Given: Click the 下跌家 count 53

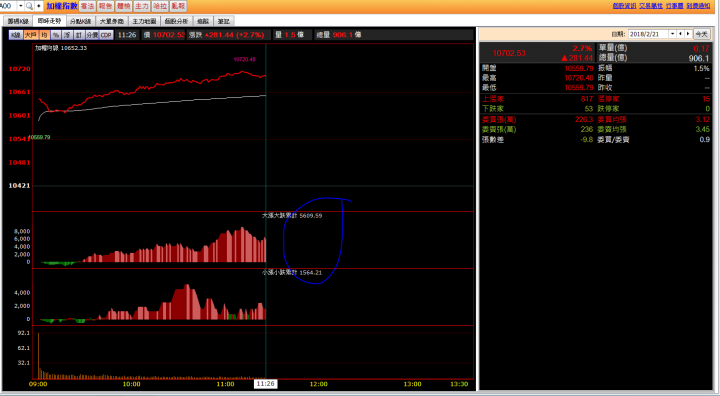Looking at the screenshot, I should (x=589, y=109).
